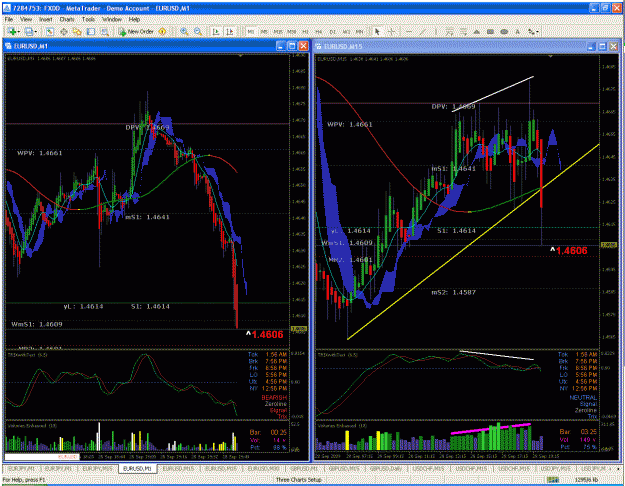Switch timeframe to M15
625x486 pixels.
click(x=277, y=31)
